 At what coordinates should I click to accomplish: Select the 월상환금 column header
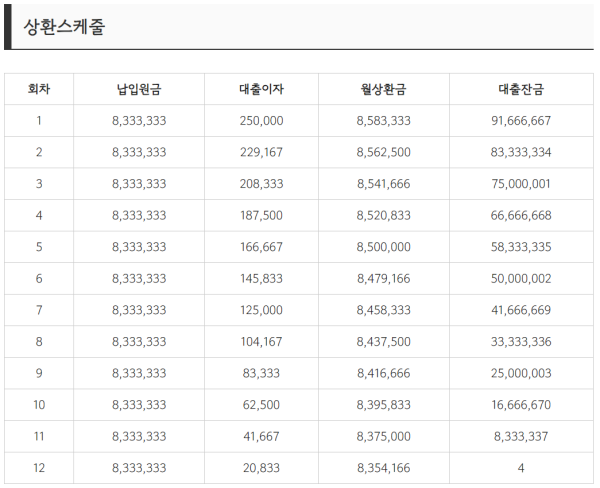coord(383,89)
